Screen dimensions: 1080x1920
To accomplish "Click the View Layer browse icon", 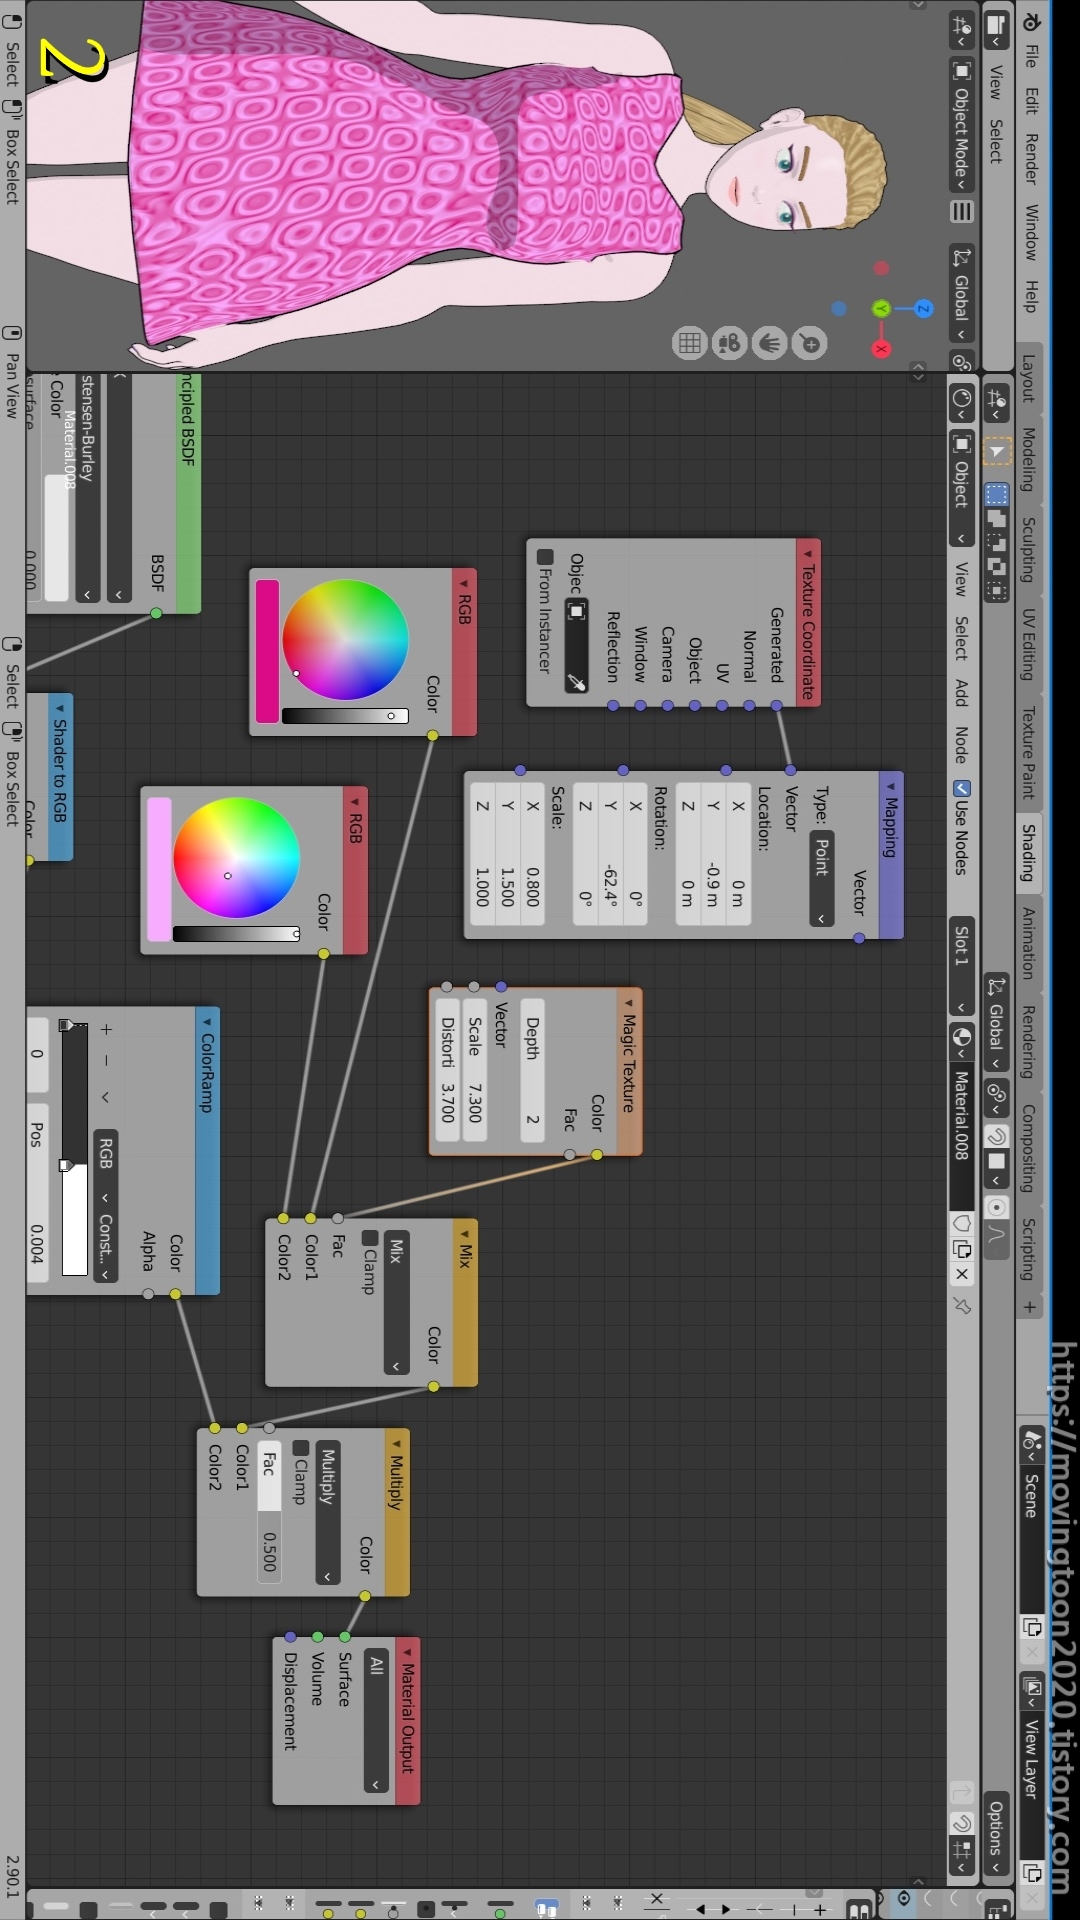I will pyautogui.click(x=1032, y=1692).
